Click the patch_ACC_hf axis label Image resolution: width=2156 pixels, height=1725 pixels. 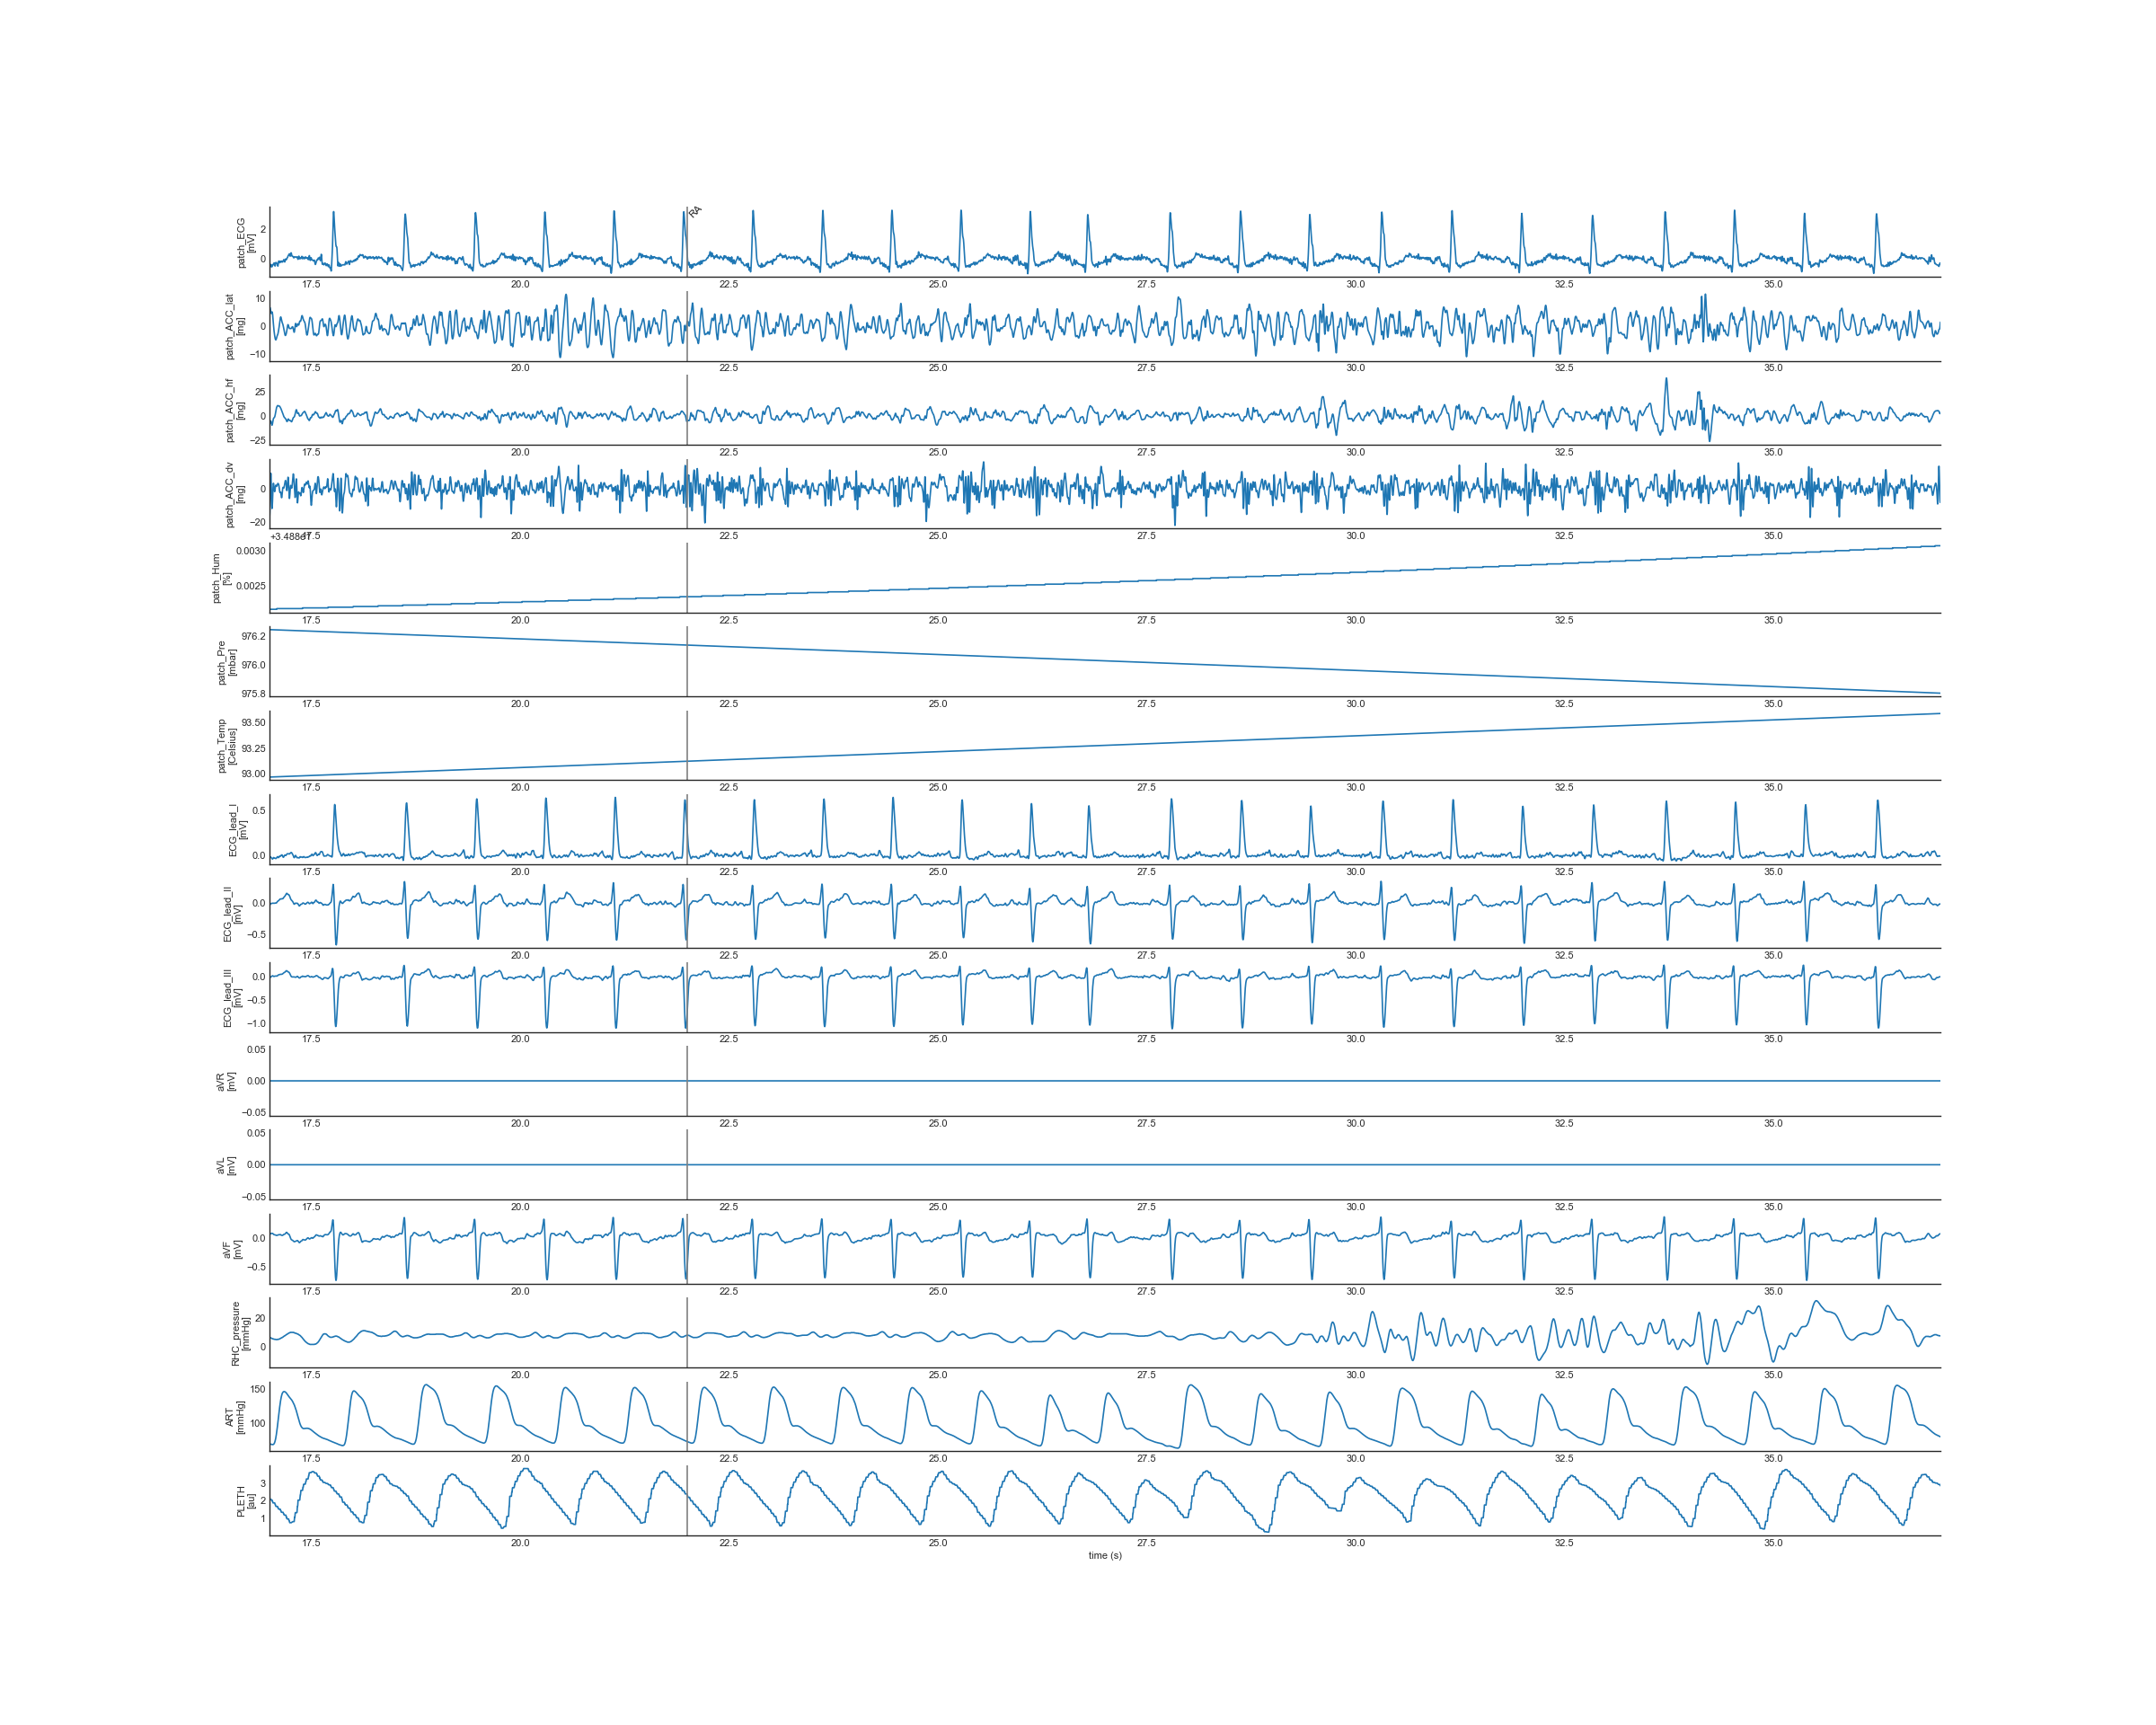tap(234, 411)
